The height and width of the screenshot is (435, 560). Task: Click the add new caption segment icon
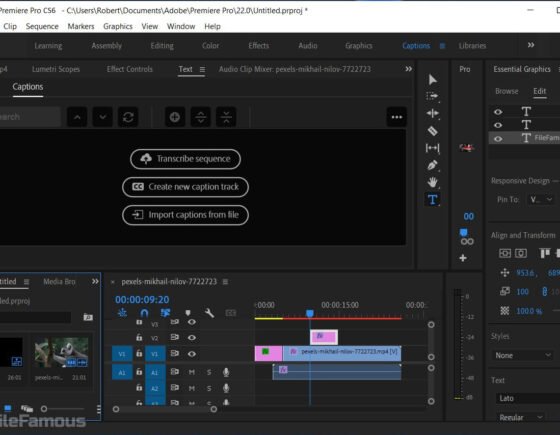[175, 117]
